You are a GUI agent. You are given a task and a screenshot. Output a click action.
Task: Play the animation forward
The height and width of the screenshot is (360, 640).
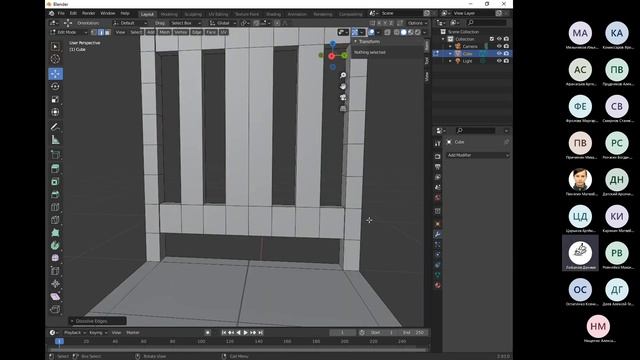[246, 333]
